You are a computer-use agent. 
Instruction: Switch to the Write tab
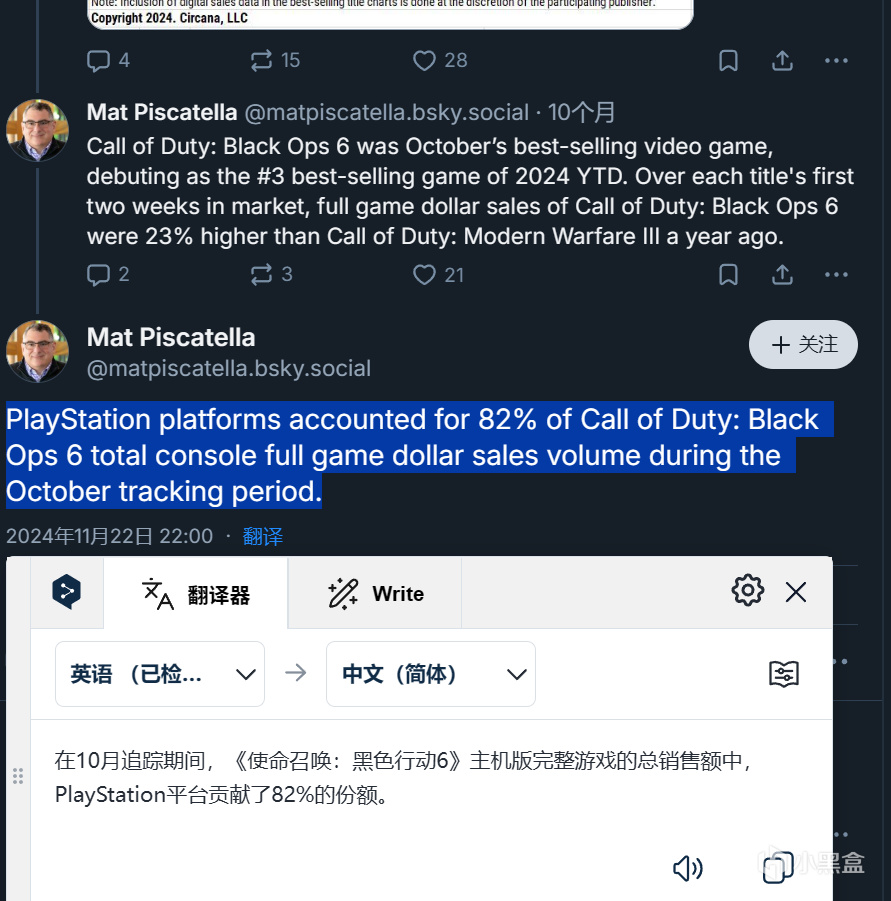pos(376,594)
